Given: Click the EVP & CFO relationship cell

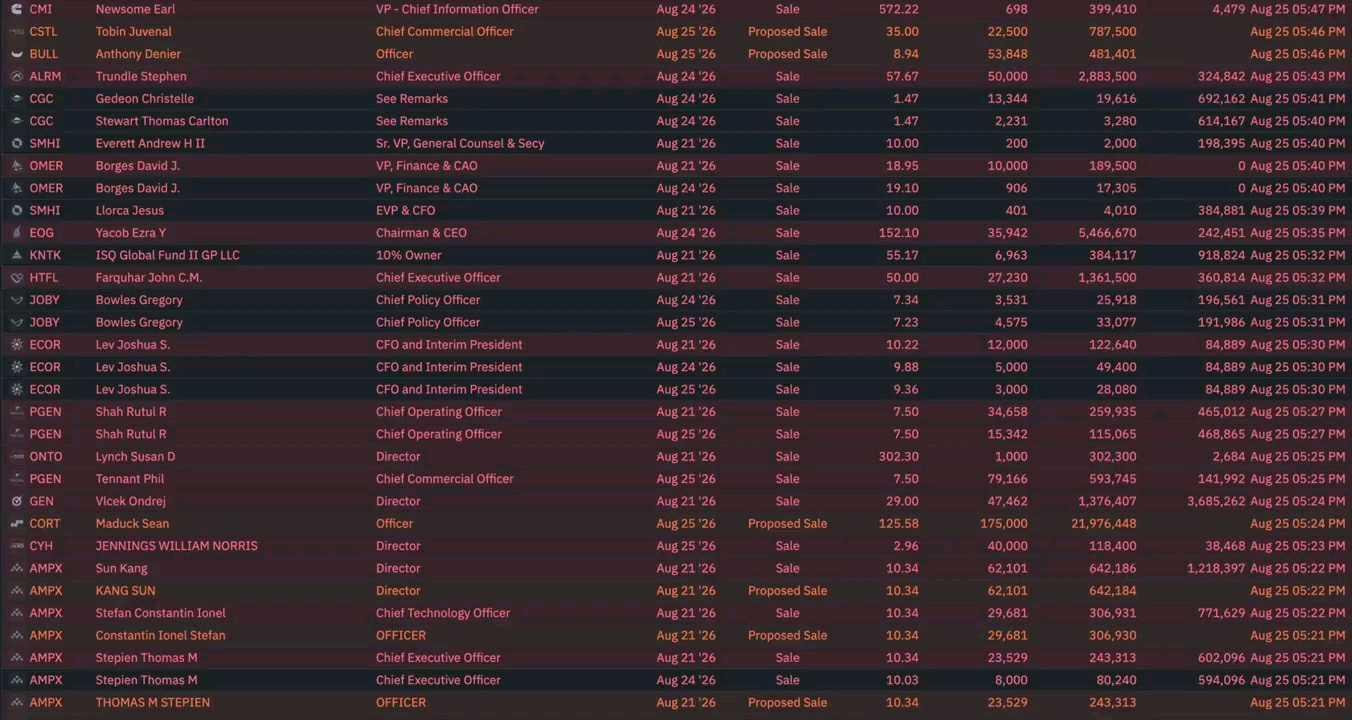Looking at the screenshot, I should (x=405, y=210).
